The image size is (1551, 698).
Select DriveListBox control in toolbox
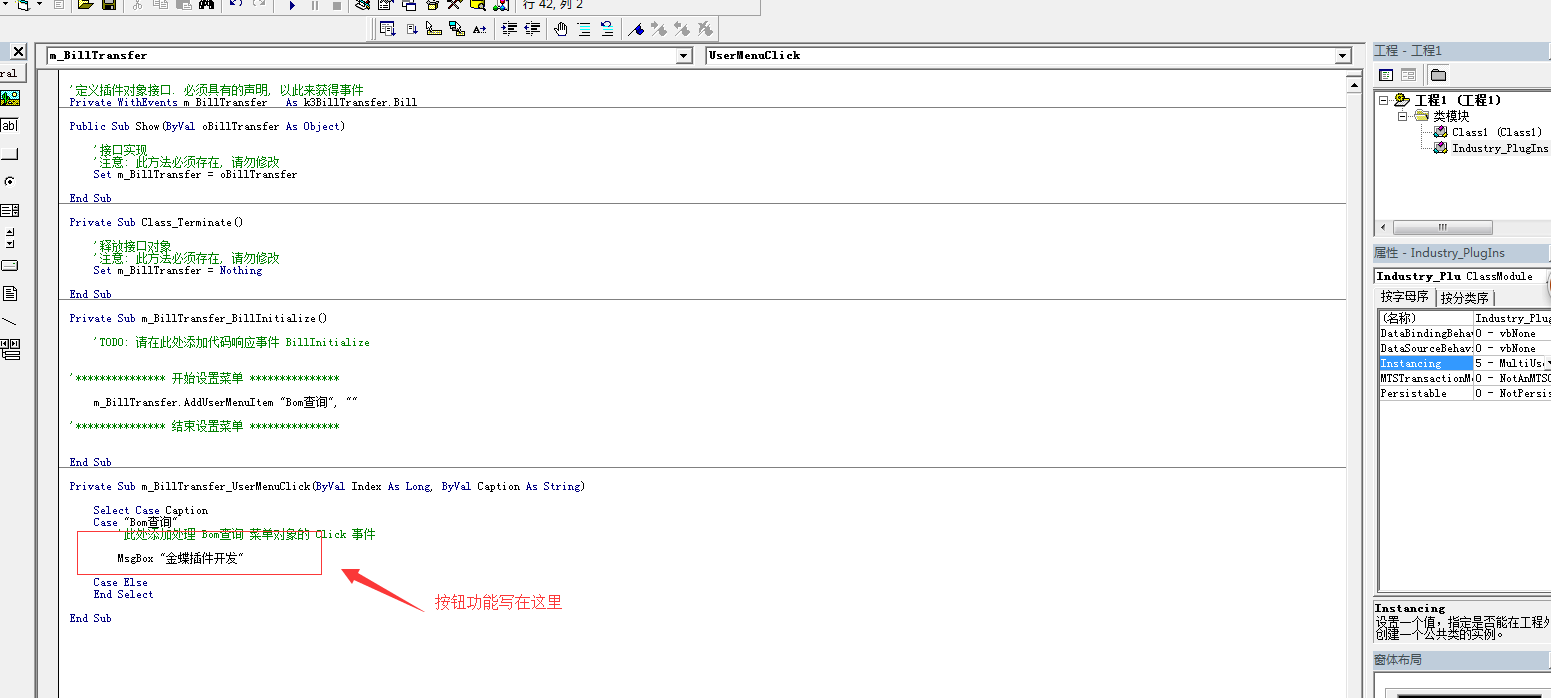(9, 266)
